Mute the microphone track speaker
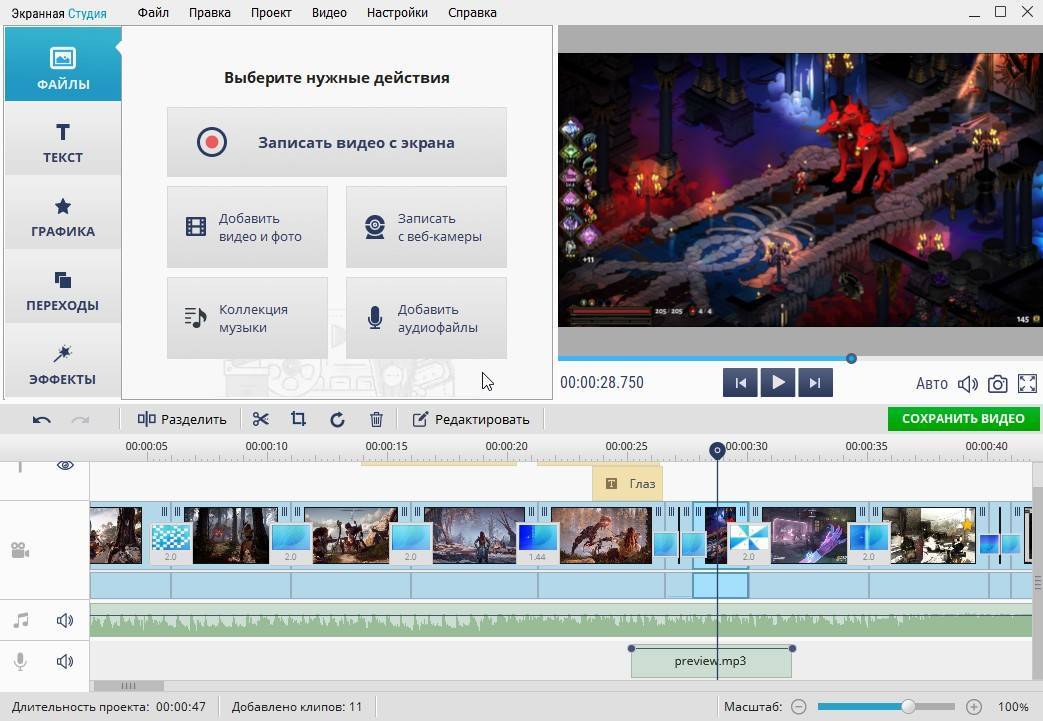This screenshot has height=721, width=1043. point(66,661)
